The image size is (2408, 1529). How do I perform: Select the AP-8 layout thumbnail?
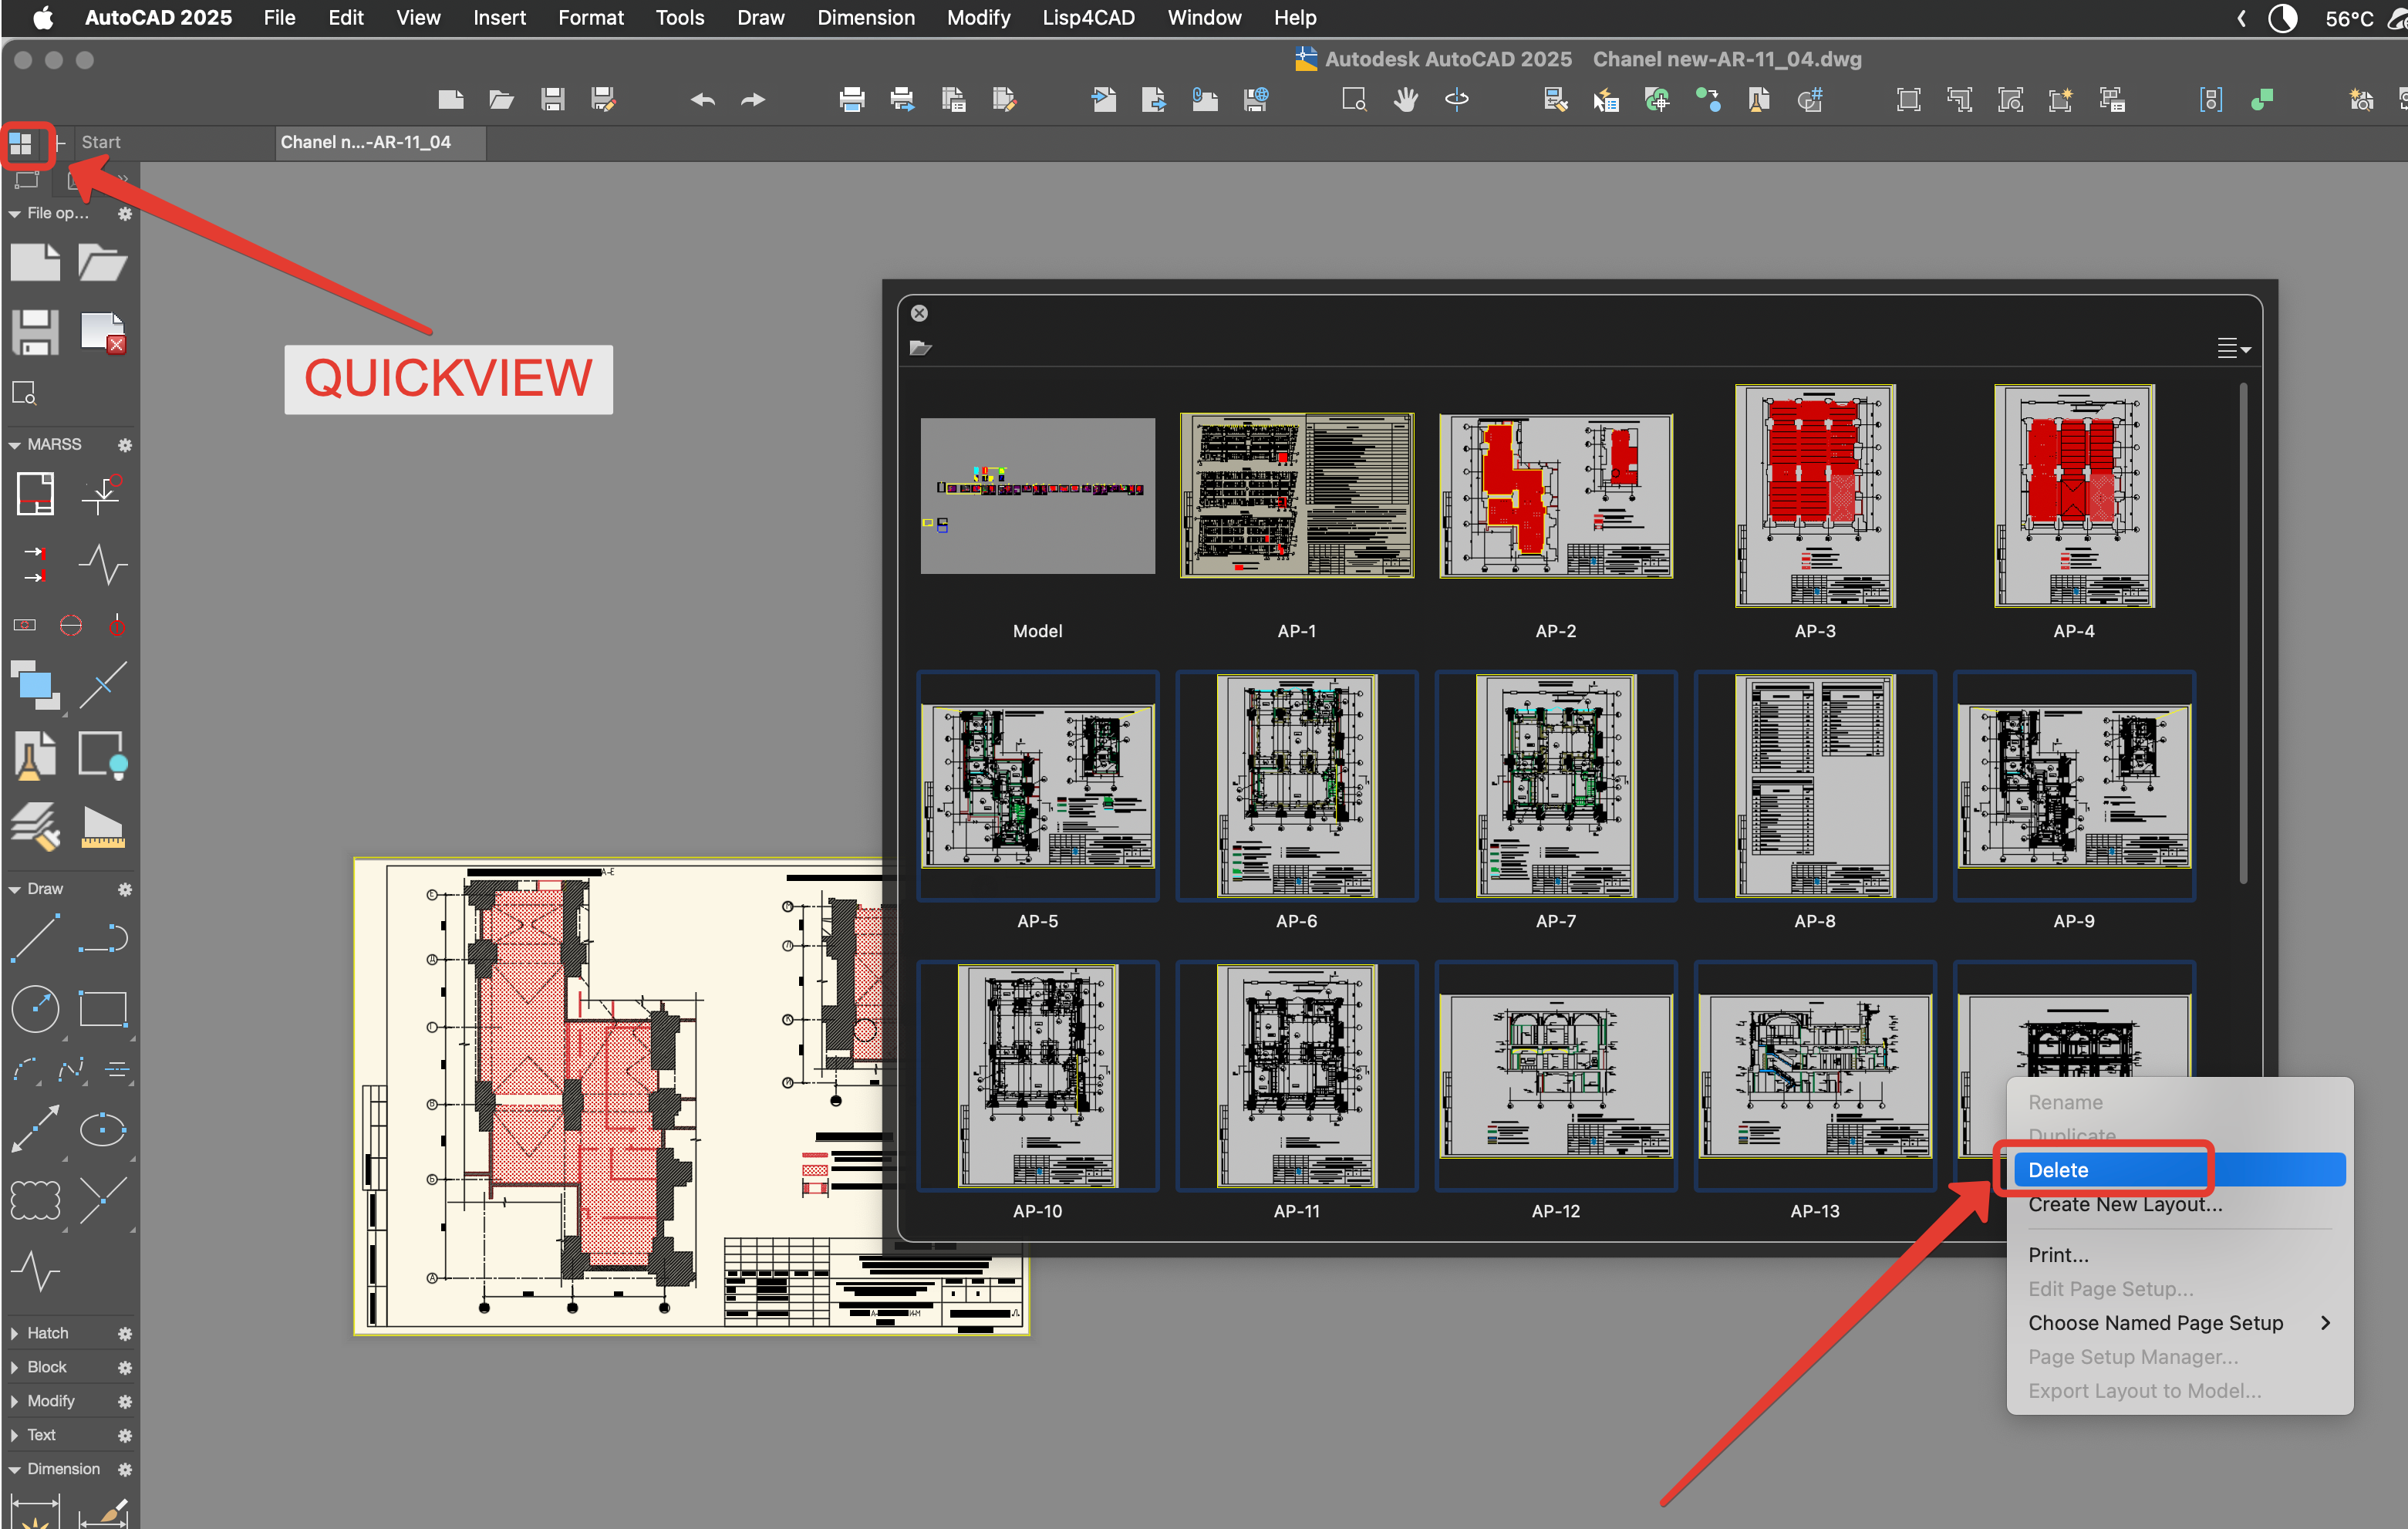(x=1814, y=786)
